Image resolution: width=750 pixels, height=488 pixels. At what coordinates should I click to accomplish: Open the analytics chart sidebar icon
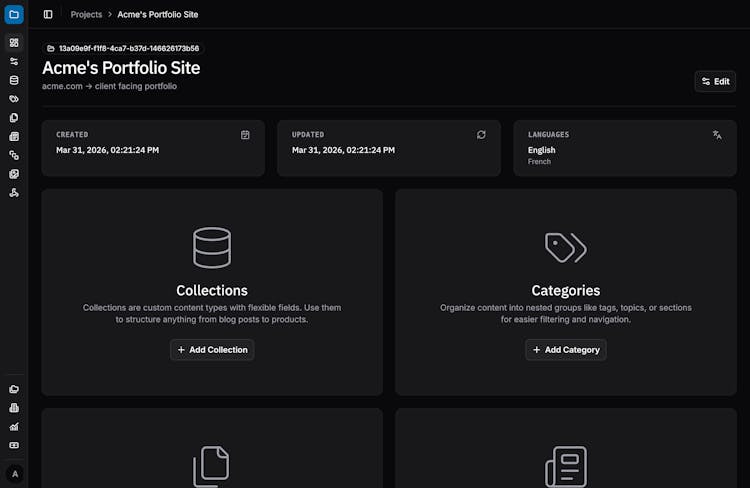14,426
